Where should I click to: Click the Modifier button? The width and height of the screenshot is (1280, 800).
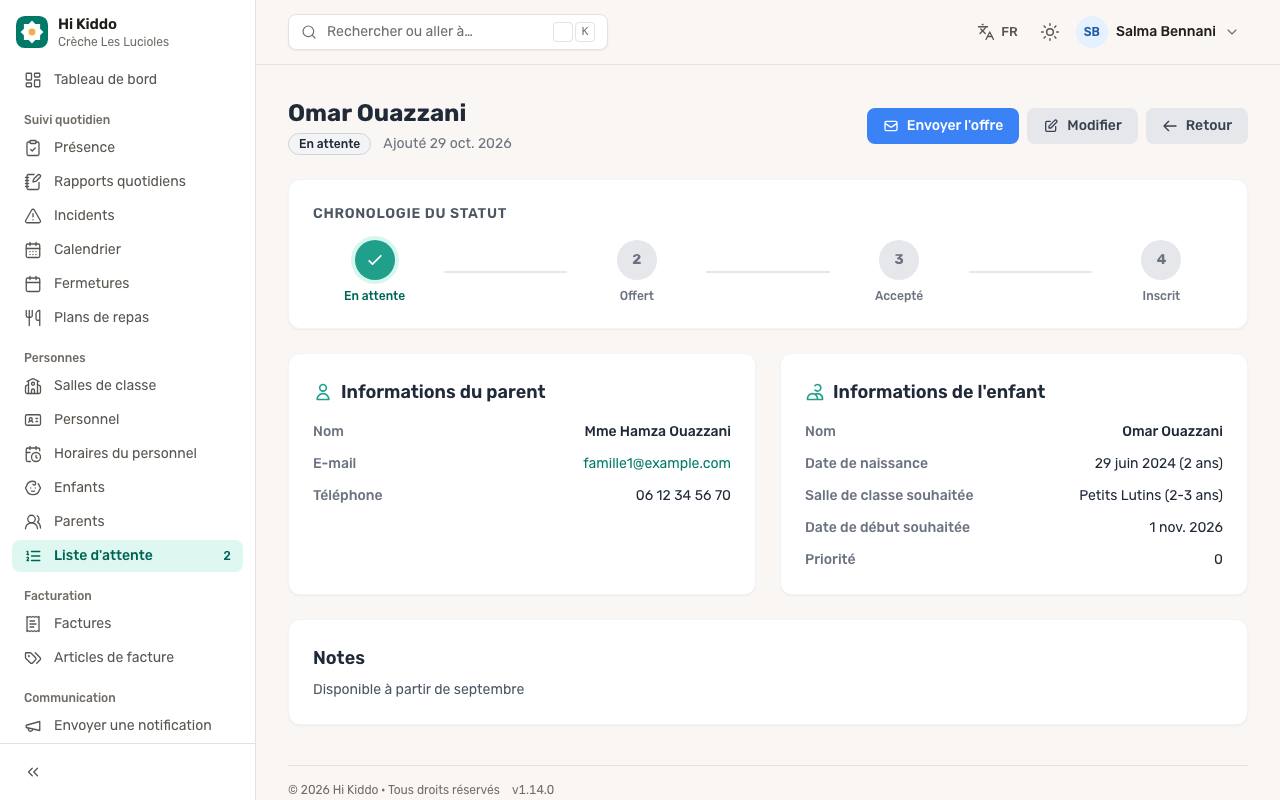point(1082,126)
